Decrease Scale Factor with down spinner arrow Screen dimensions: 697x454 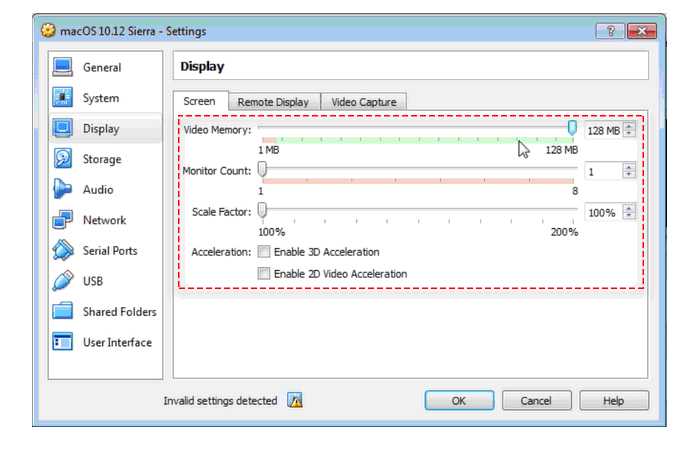click(629, 215)
